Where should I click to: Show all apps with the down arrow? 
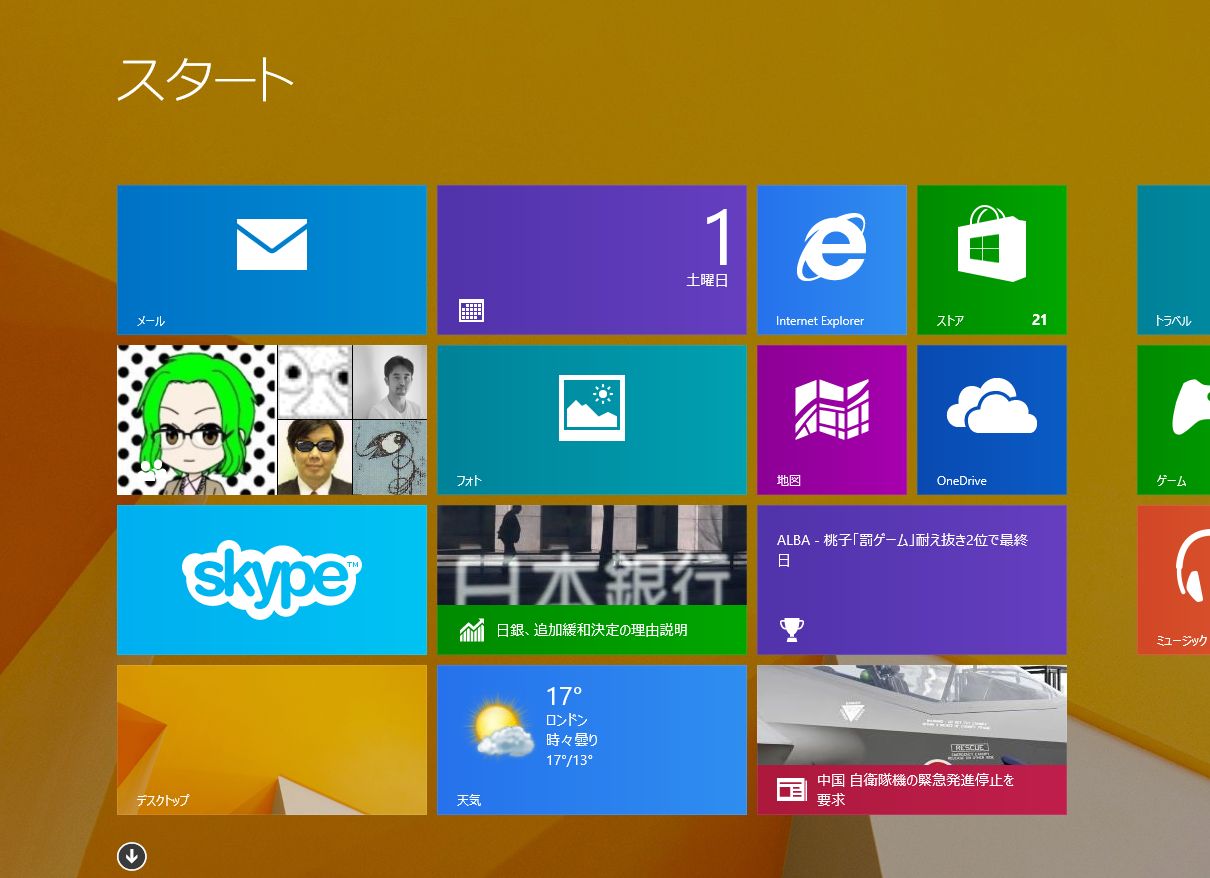(x=132, y=856)
